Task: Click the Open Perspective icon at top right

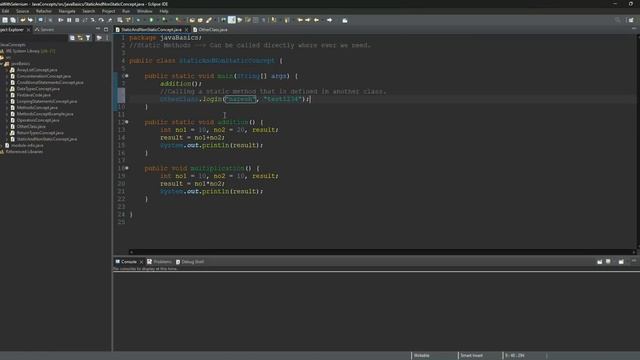Action: (x=631, y=20)
